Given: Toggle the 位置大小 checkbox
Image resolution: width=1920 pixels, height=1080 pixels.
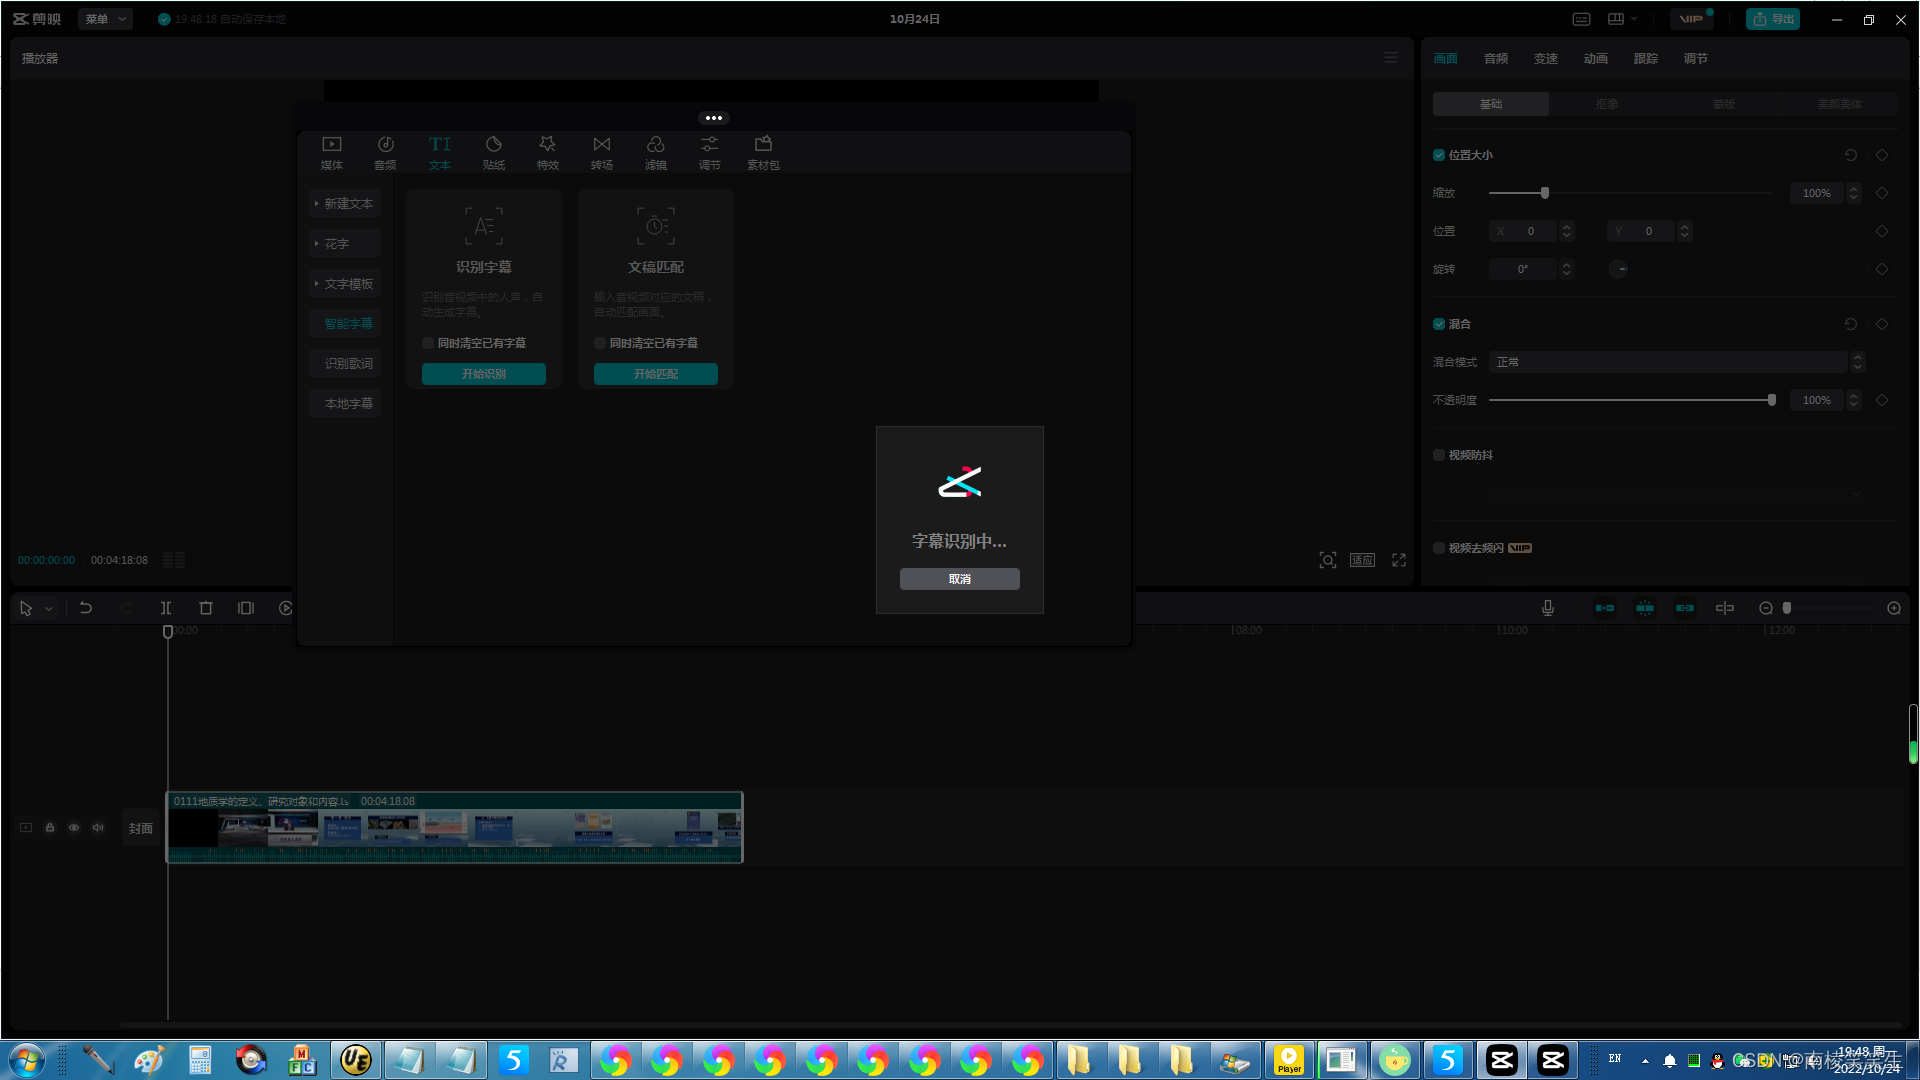Looking at the screenshot, I should 1439,155.
